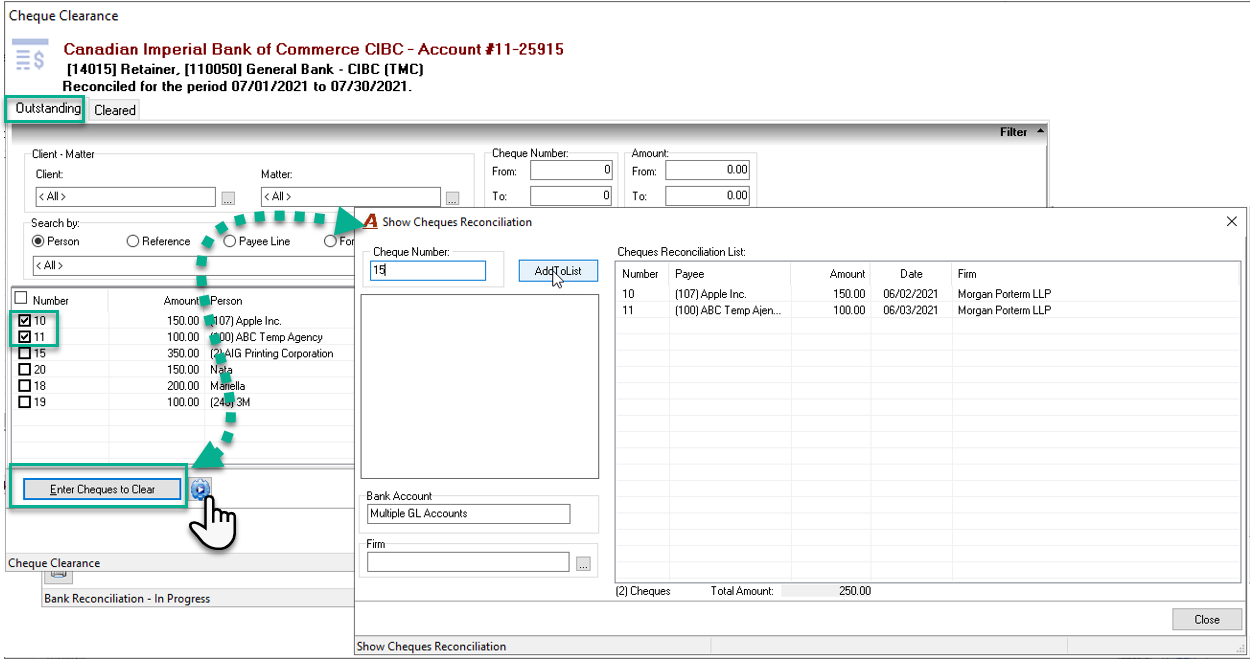Collapse the Filter panel arrow

click(x=1040, y=131)
